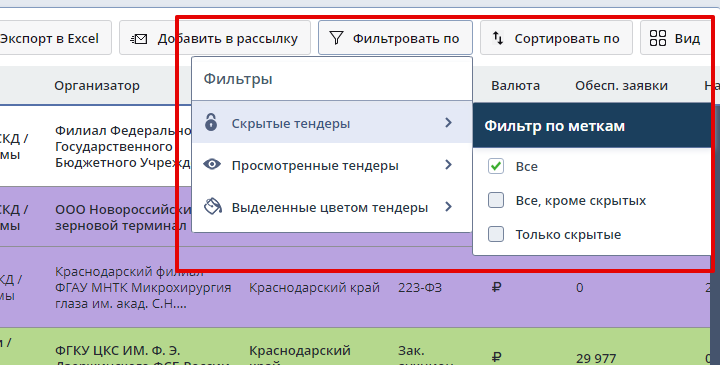Image resolution: width=720 pixels, height=365 pixels.
Task: Click the 'Обесп. заявки' column header
Action: click(621, 85)
